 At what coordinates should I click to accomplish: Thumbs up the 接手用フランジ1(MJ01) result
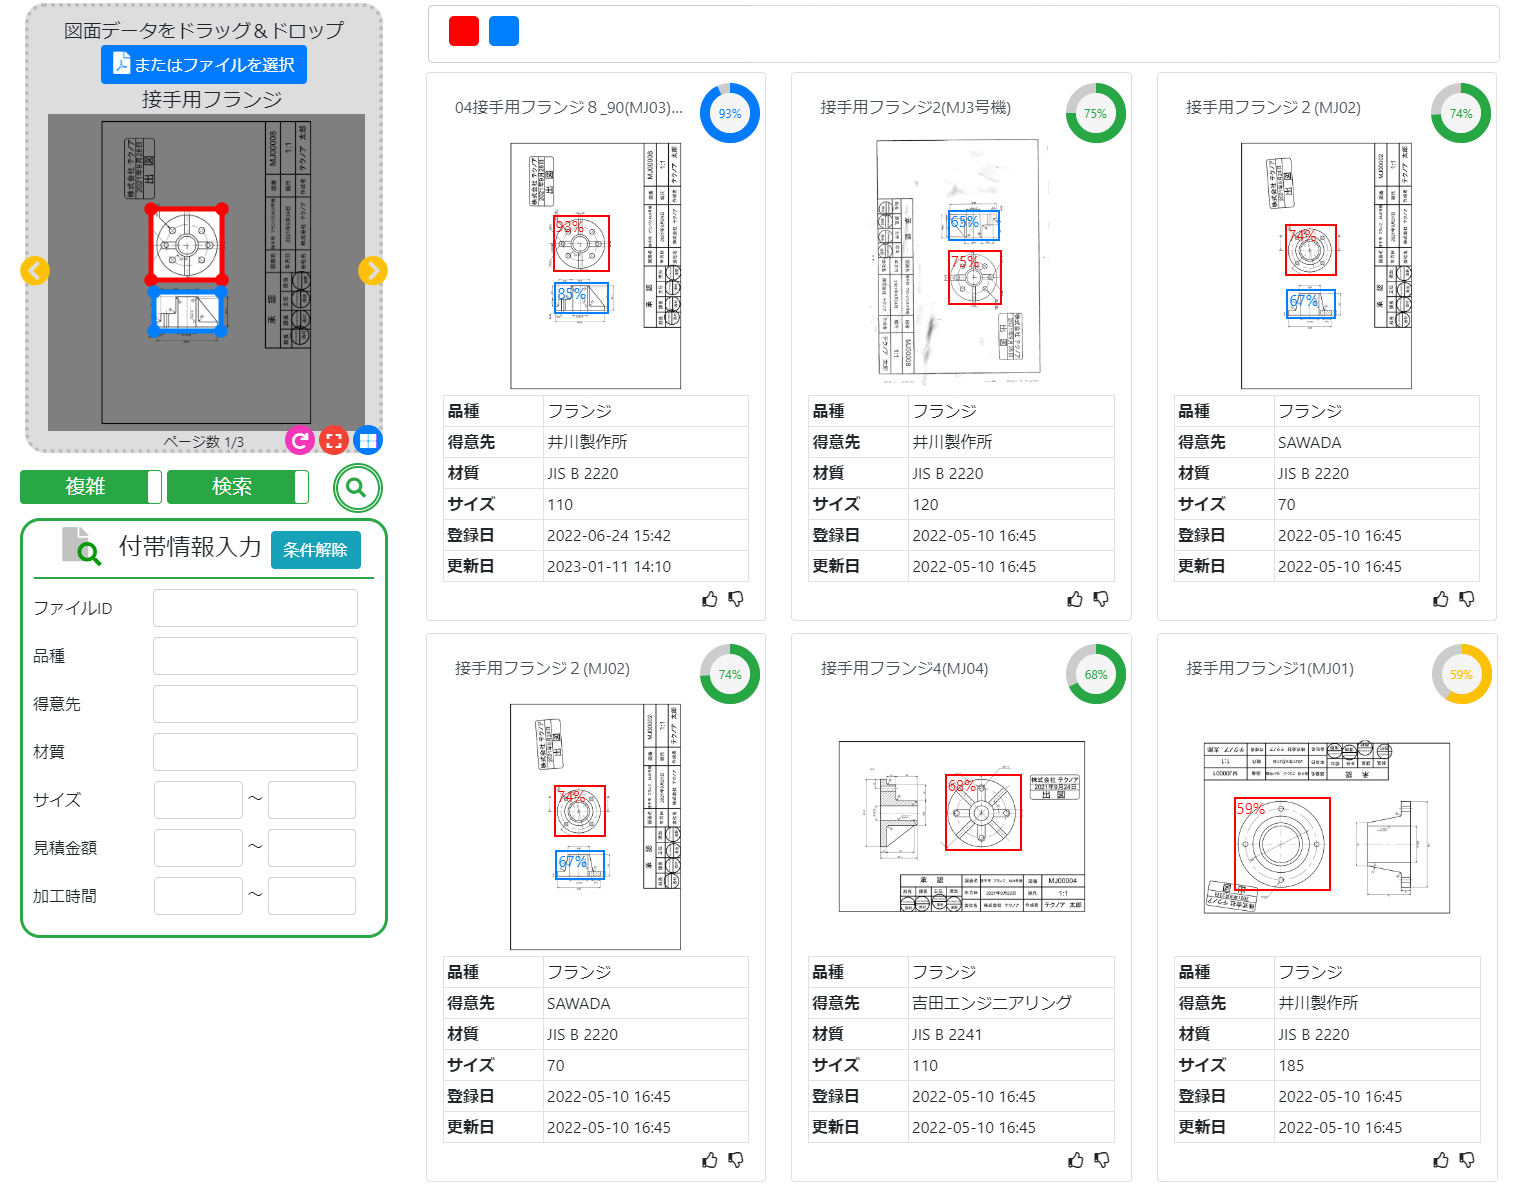point(1440,1160)
